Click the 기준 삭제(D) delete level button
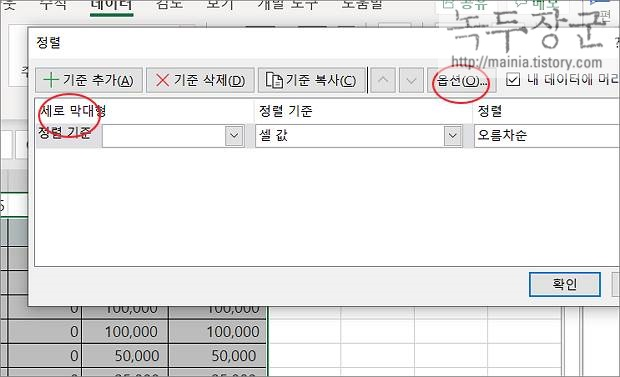620x377 pixels. point(200,80)
